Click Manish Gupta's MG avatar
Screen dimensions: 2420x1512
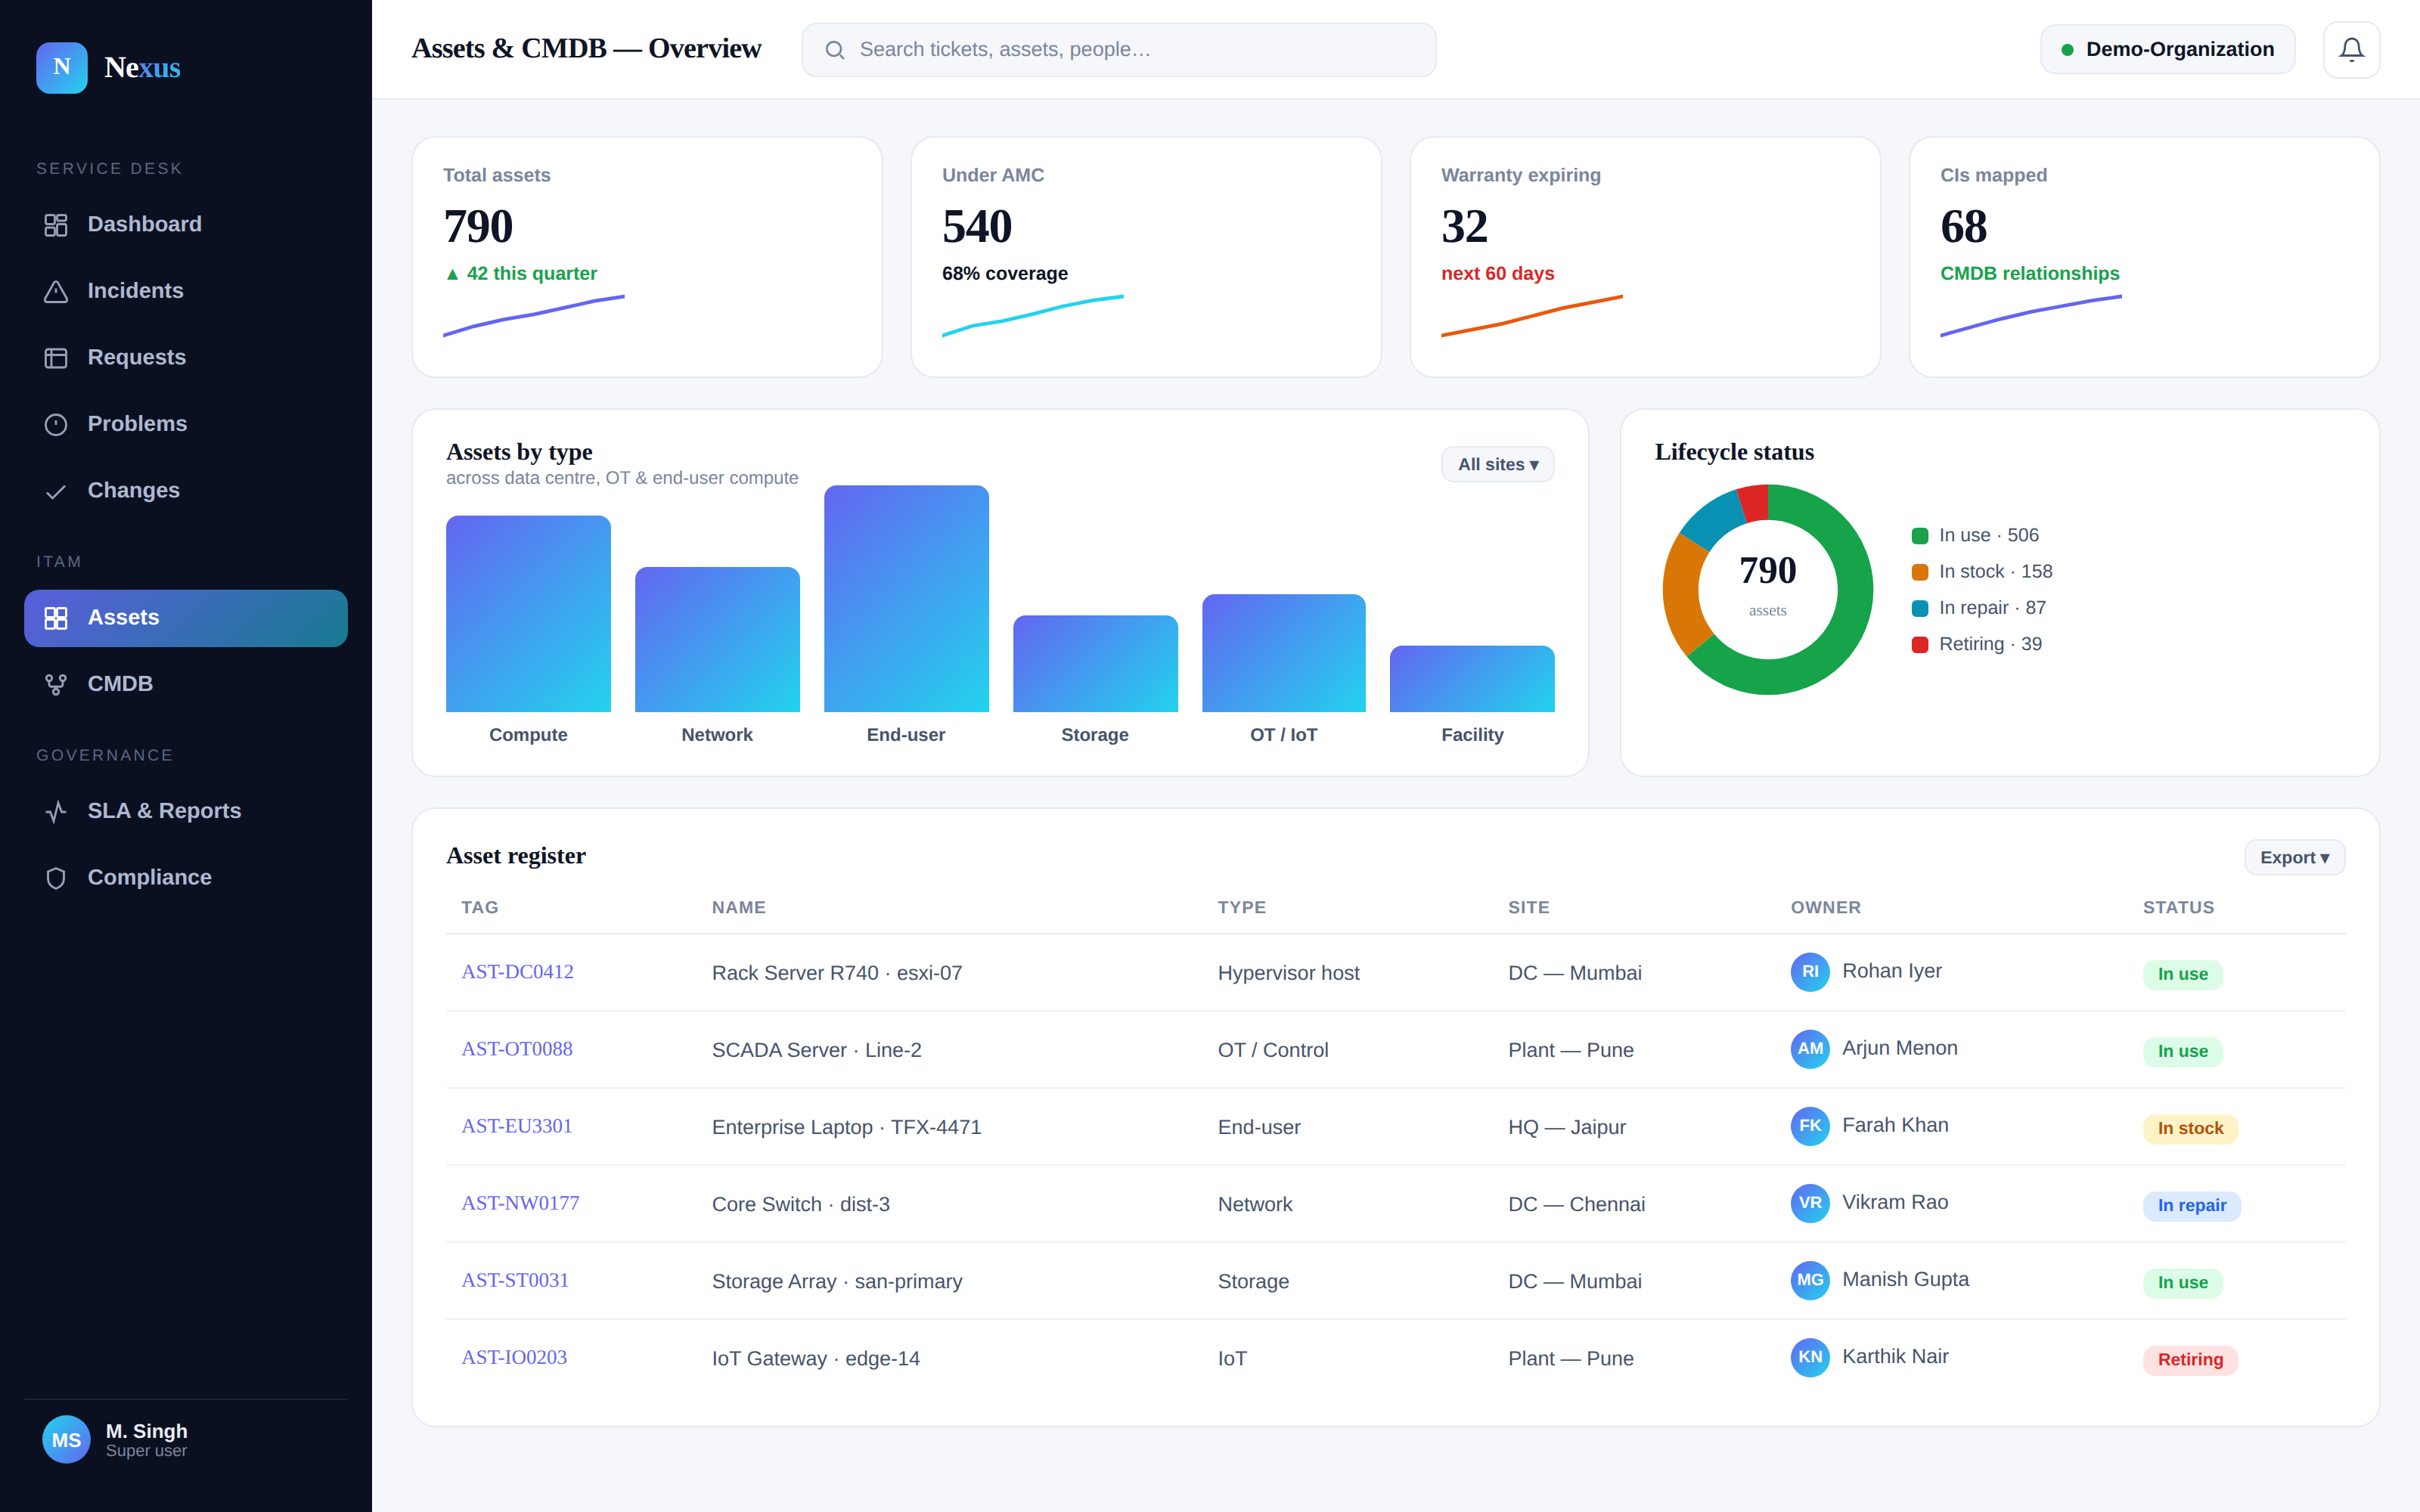tap(1810, 1279)
